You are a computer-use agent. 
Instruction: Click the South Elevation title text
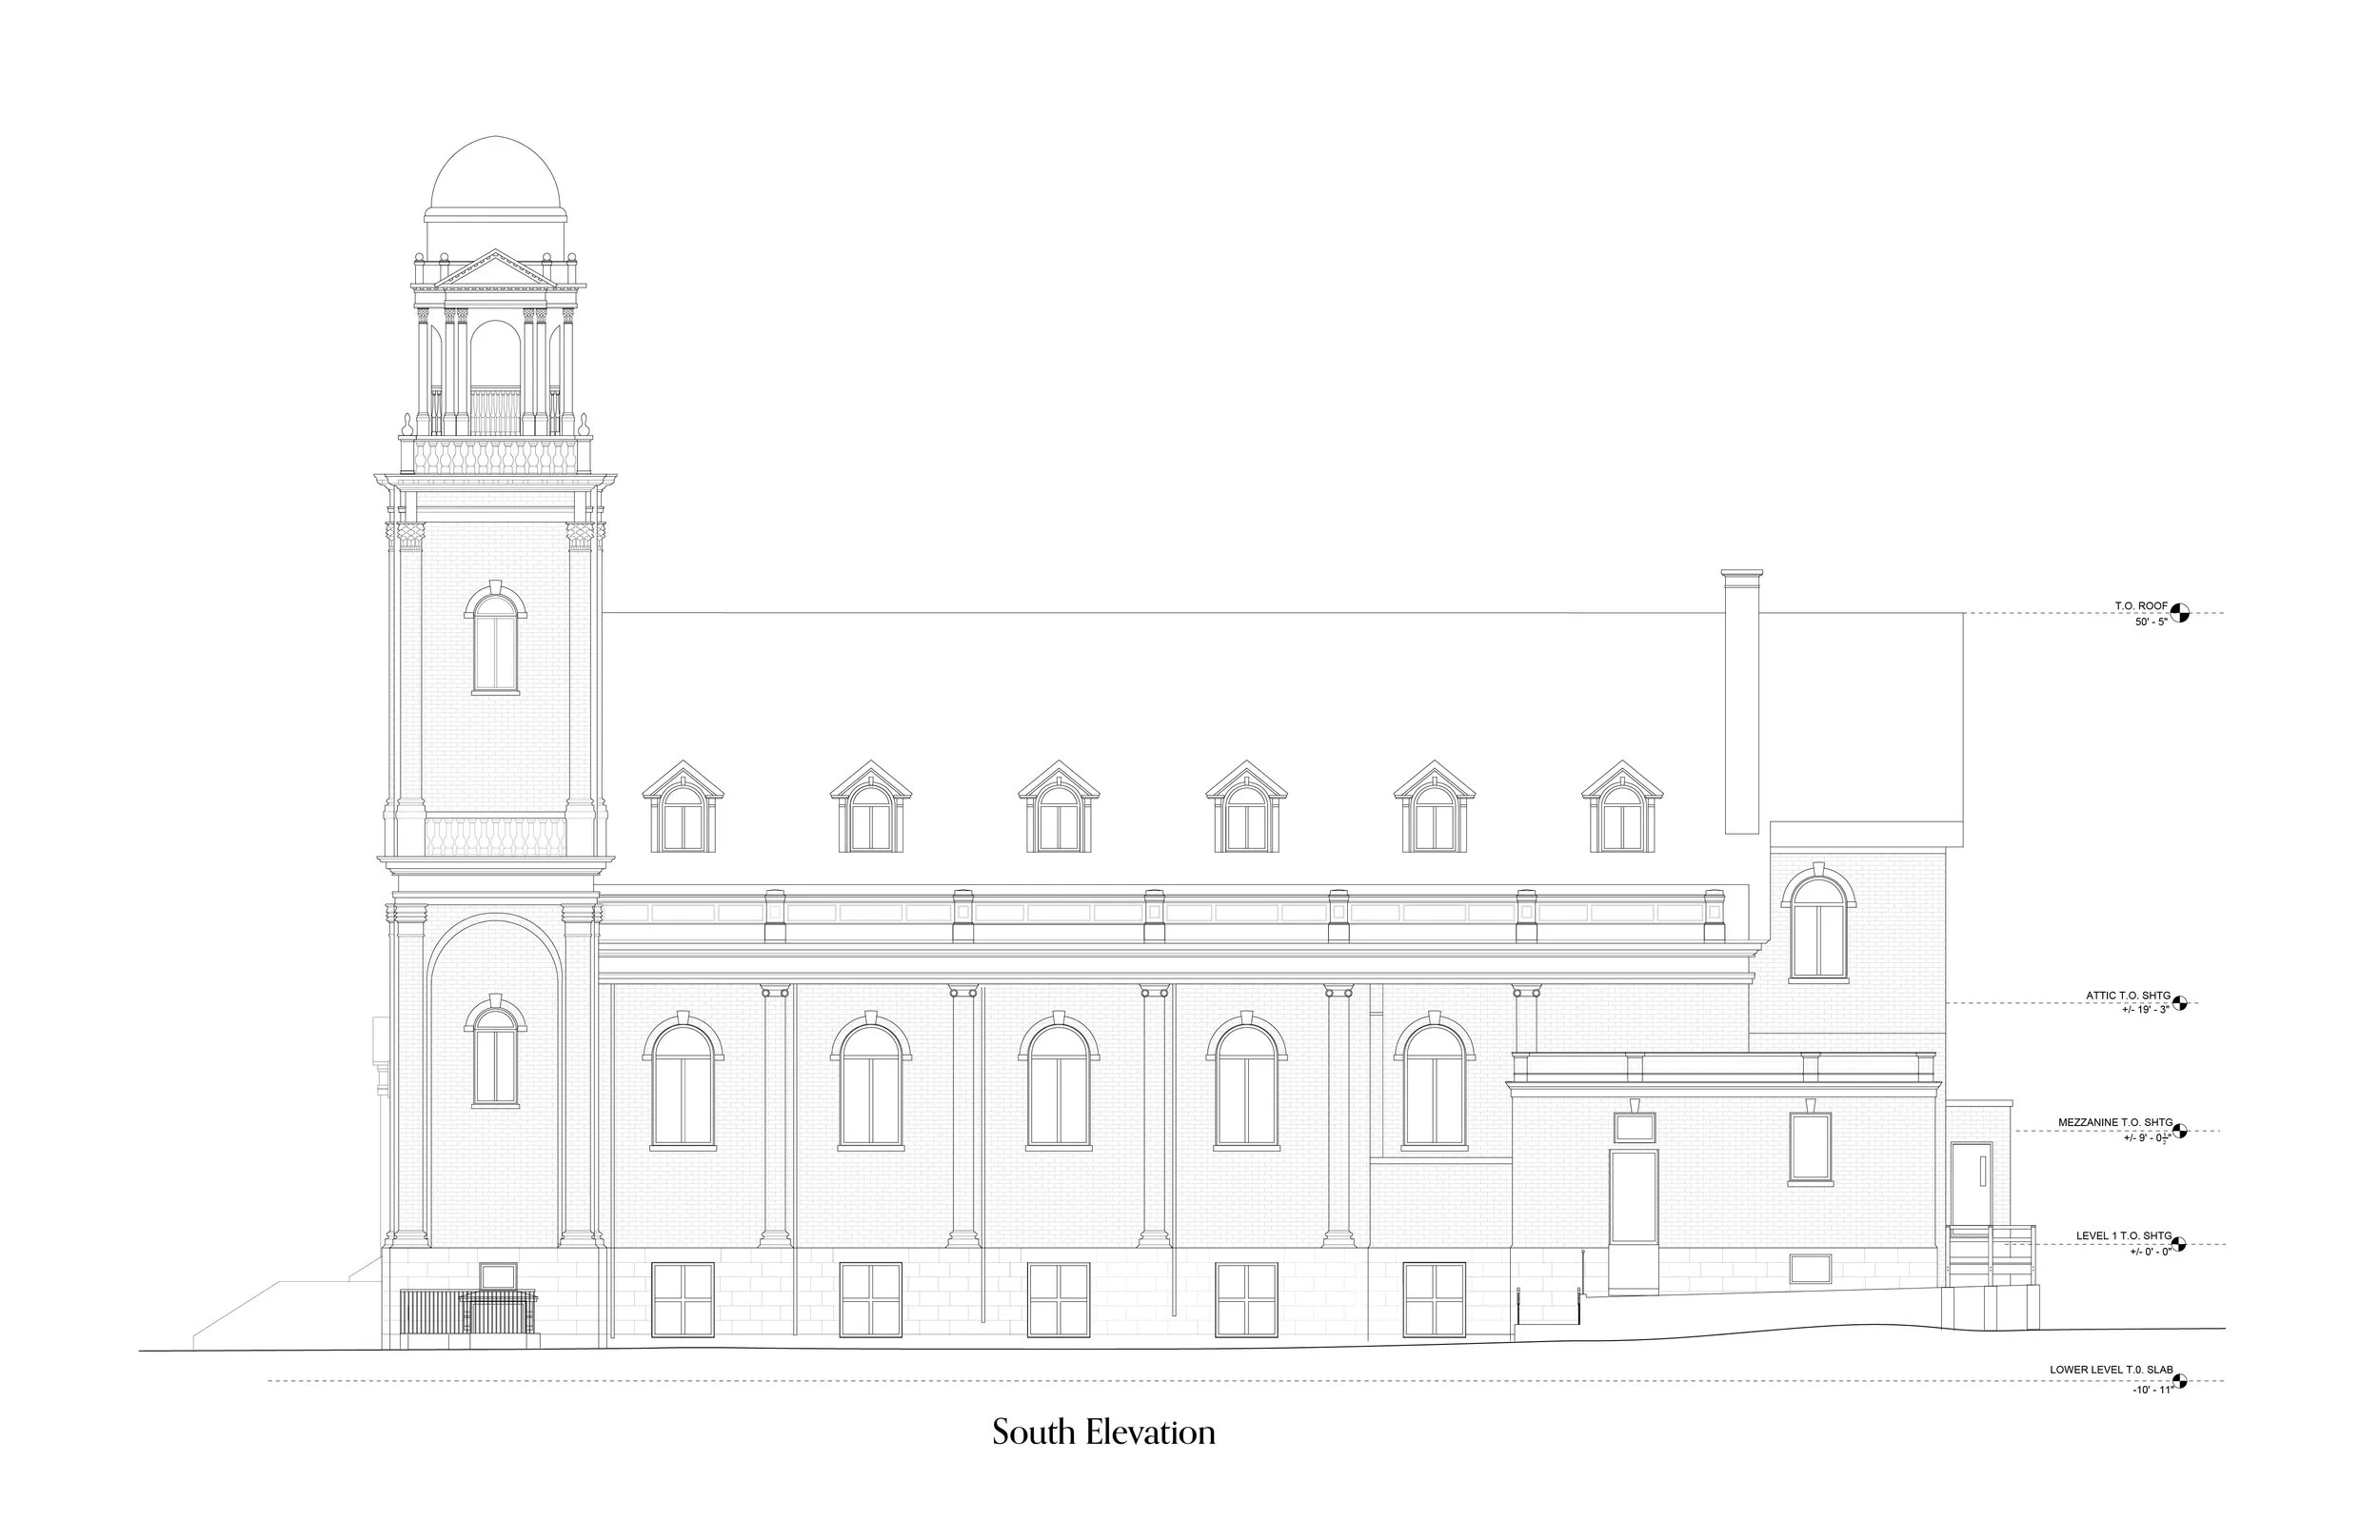tap(1103, 1432)
